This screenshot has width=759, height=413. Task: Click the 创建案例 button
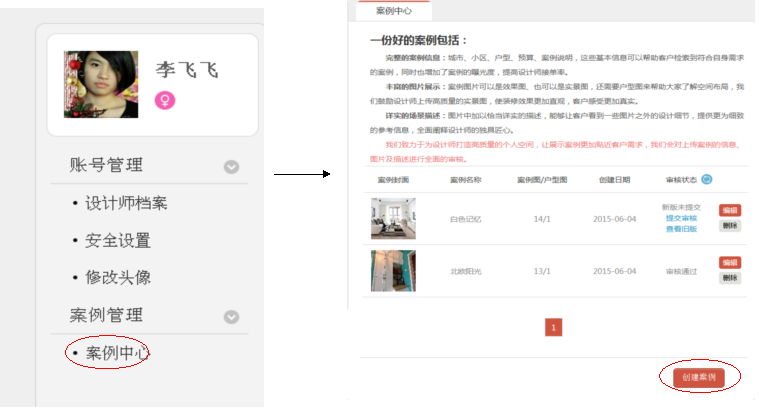tap(699, 377)
